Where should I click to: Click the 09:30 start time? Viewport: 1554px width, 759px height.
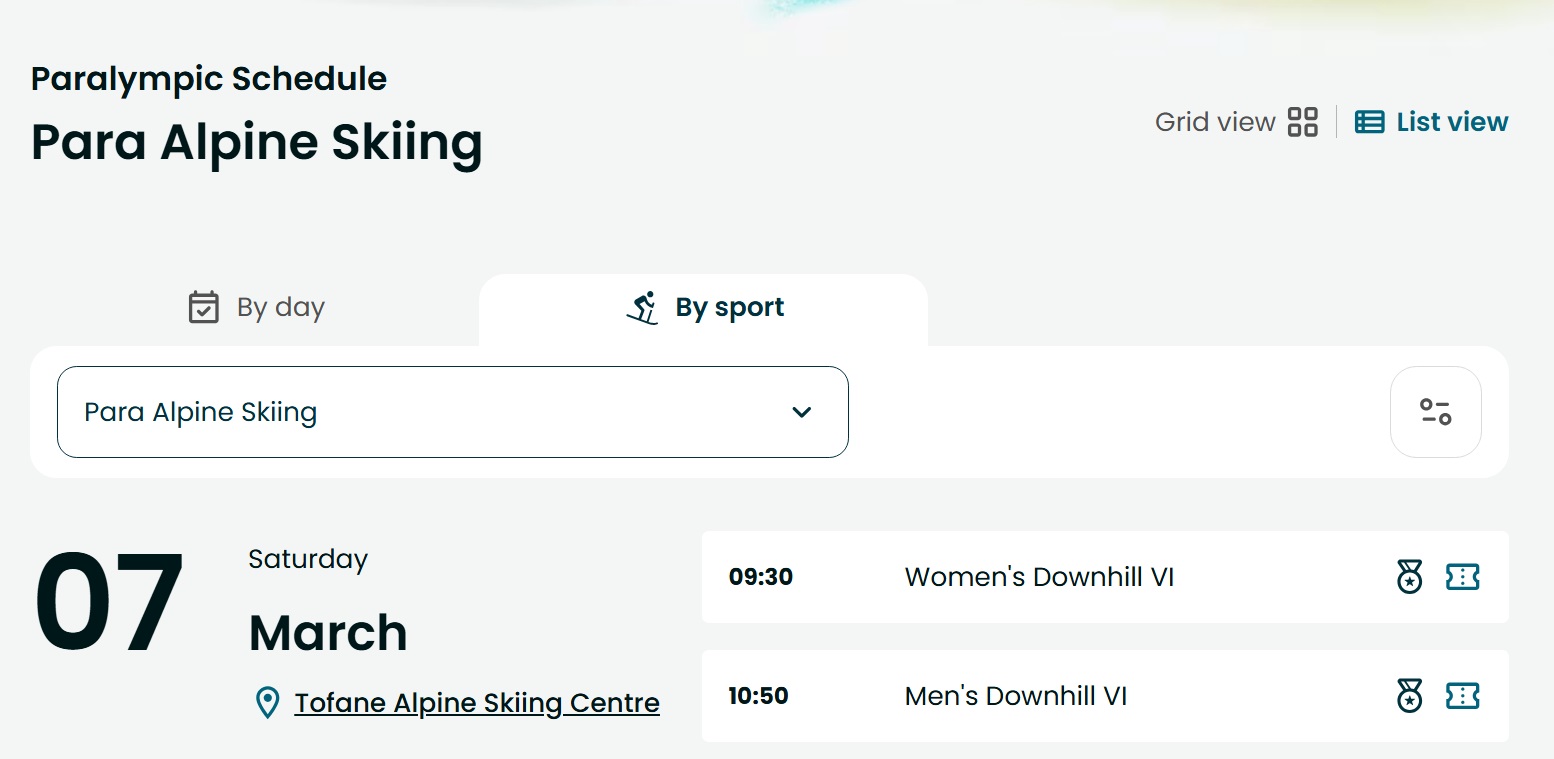coord(761,577)
